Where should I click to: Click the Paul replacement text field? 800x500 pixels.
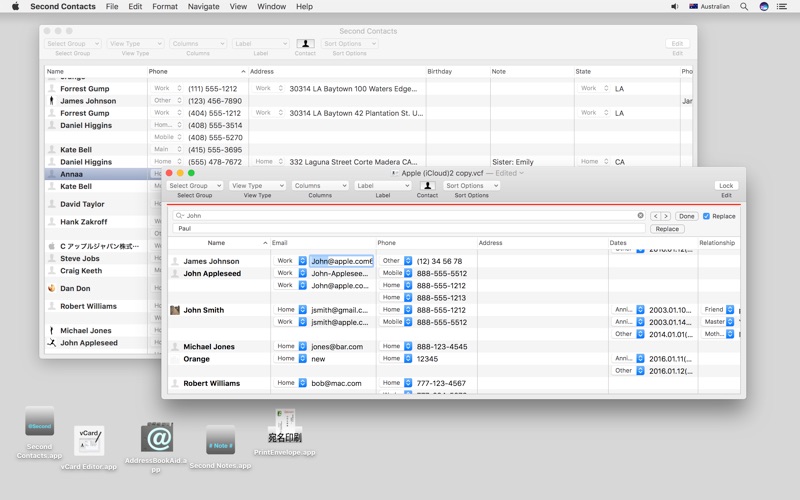click(x=409, y=229)
